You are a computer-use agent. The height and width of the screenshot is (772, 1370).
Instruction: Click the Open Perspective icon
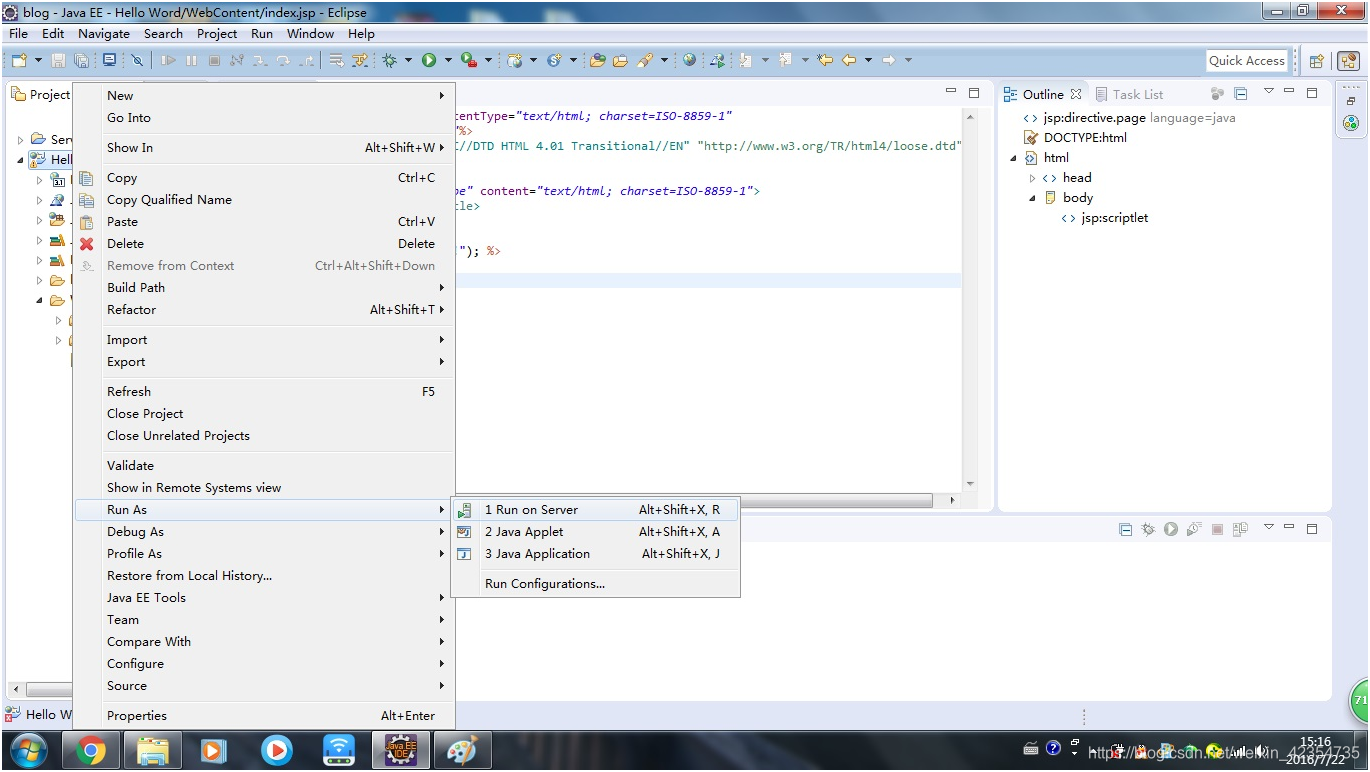tap(1317, 61)
